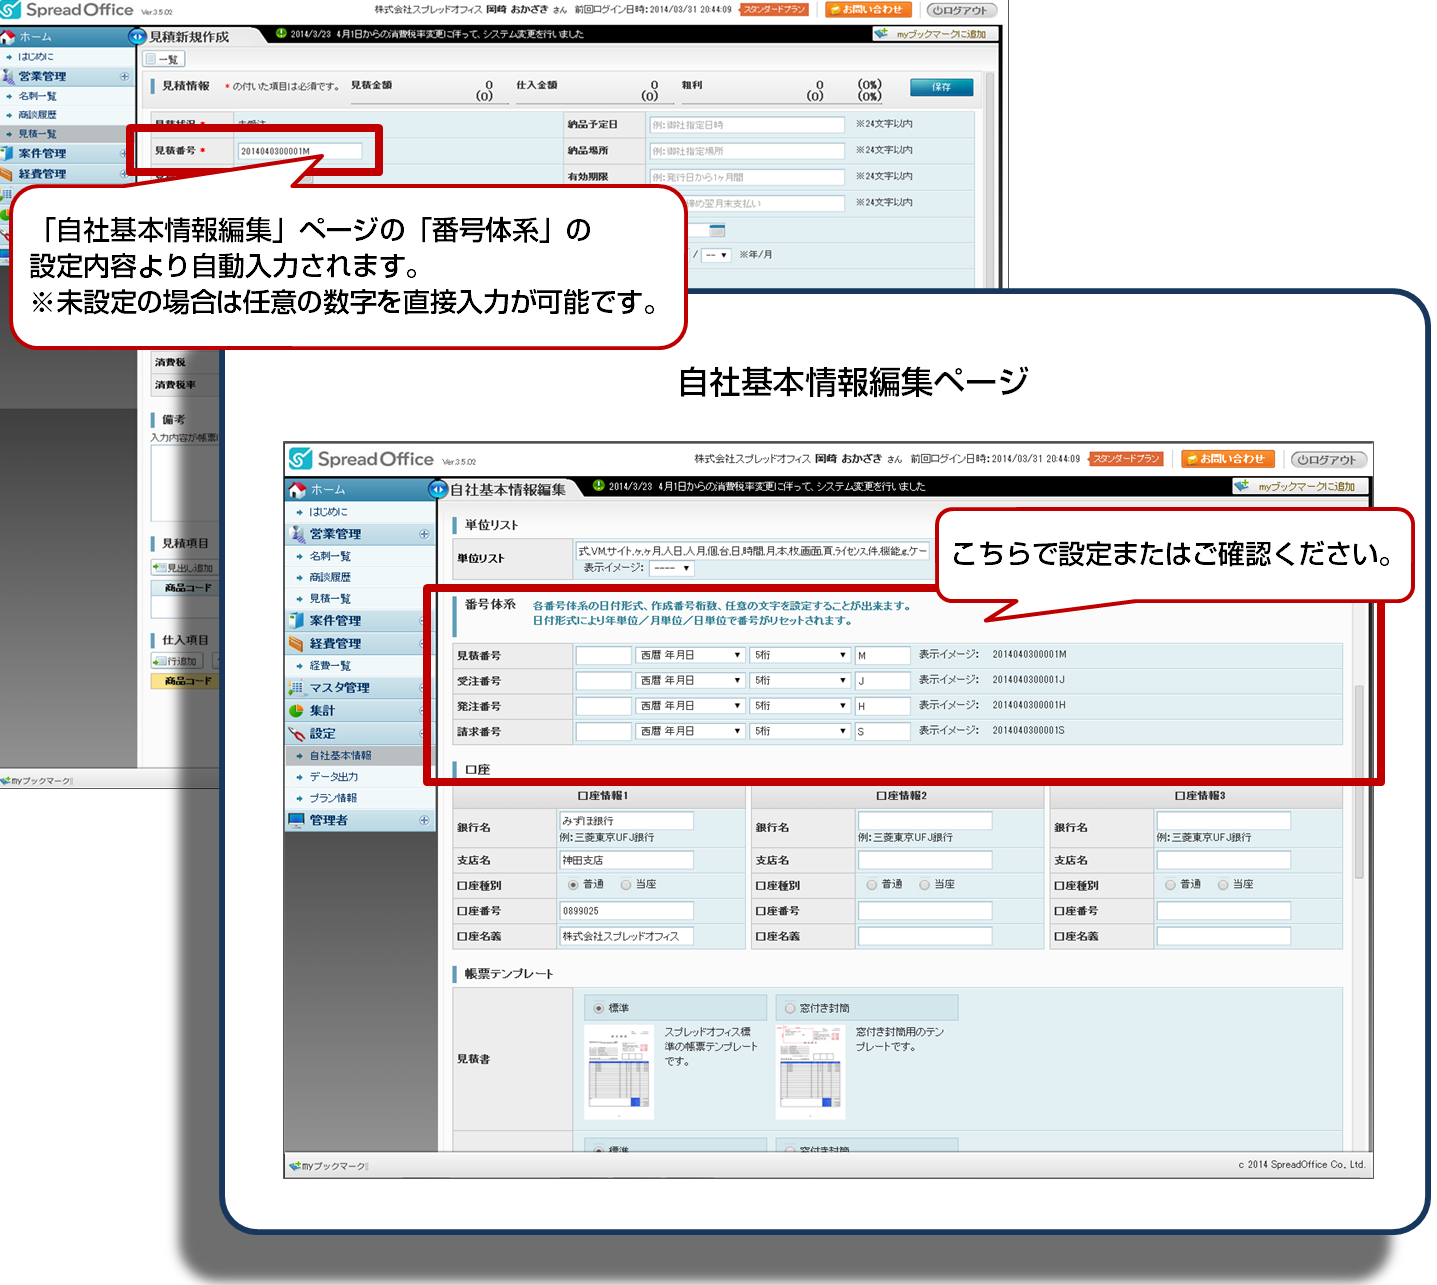Click 見積番号 field in back window
The width and height of the screenshot is (1437, 1285).
(x=300, y=151)
